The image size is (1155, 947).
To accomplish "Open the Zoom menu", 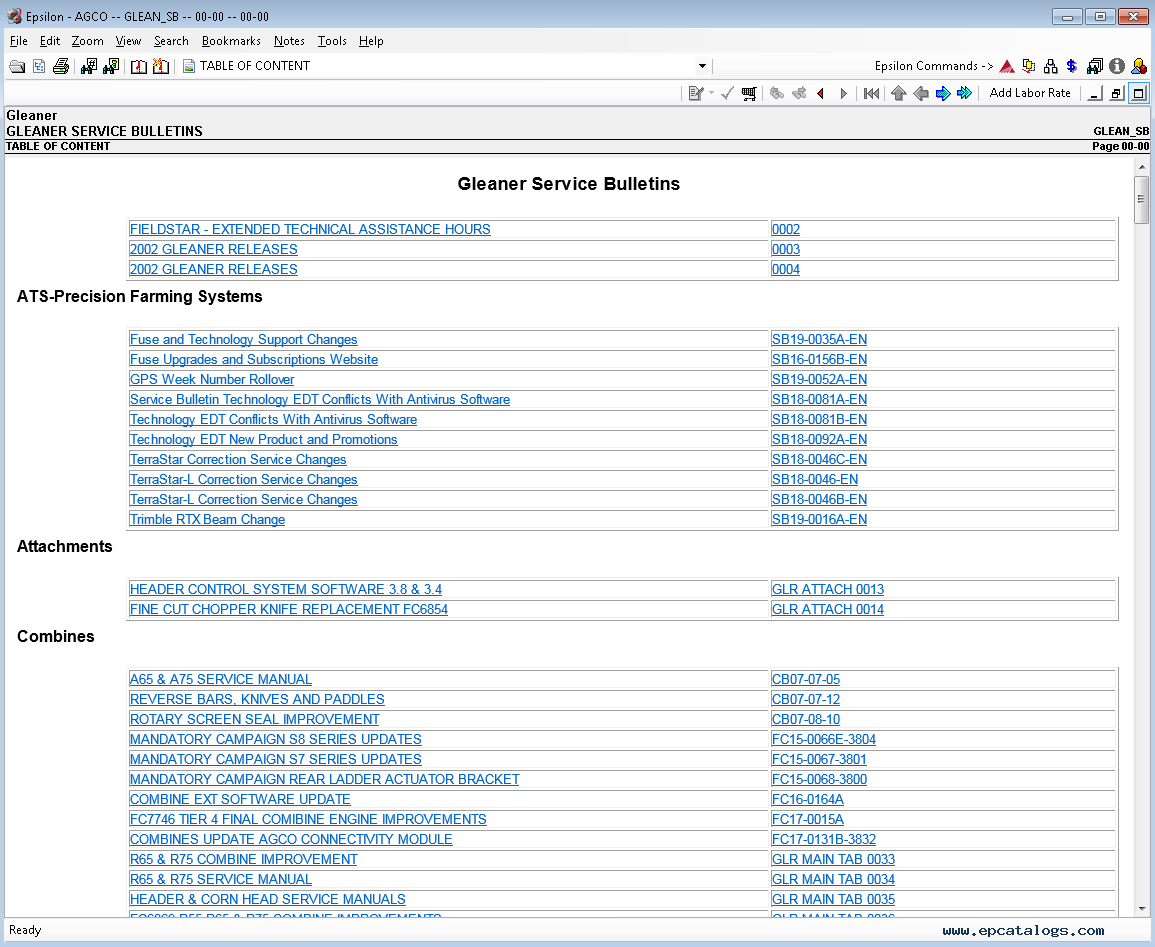I will (88, 41).
